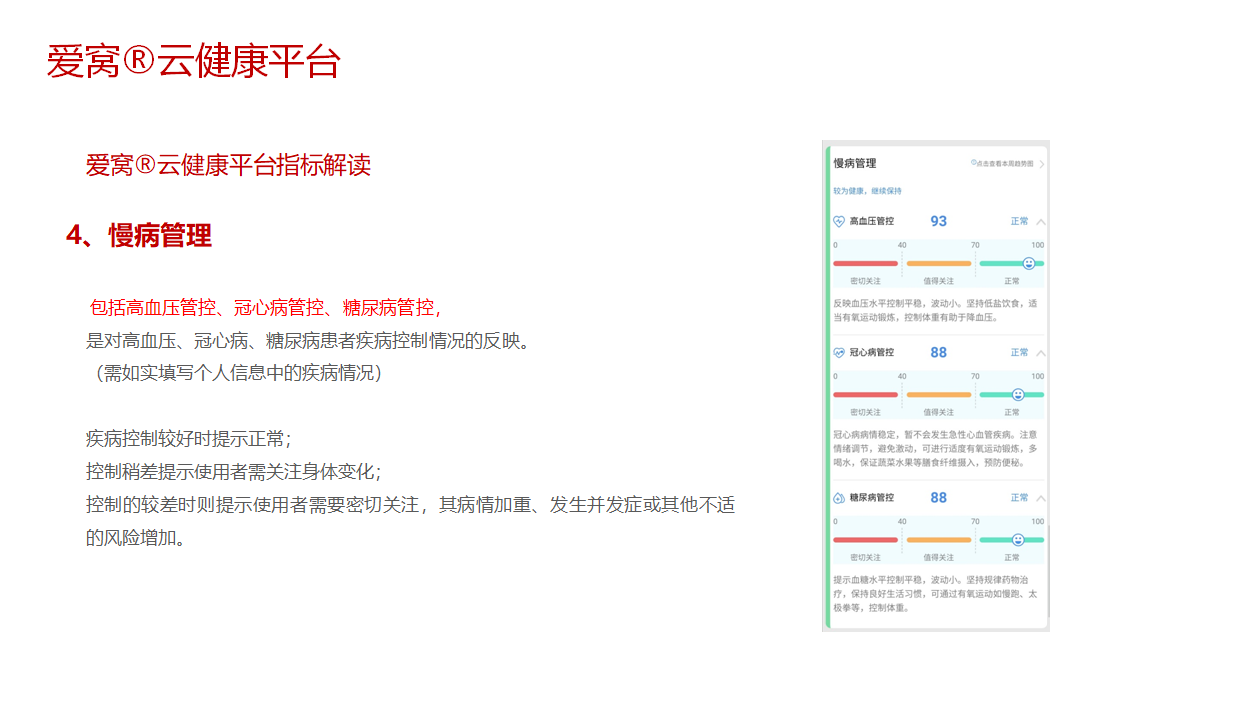The image size is (1248, 701).
Task: Click the clock icon before 点击查看本周趋势图
Action: tap(974, 163)
